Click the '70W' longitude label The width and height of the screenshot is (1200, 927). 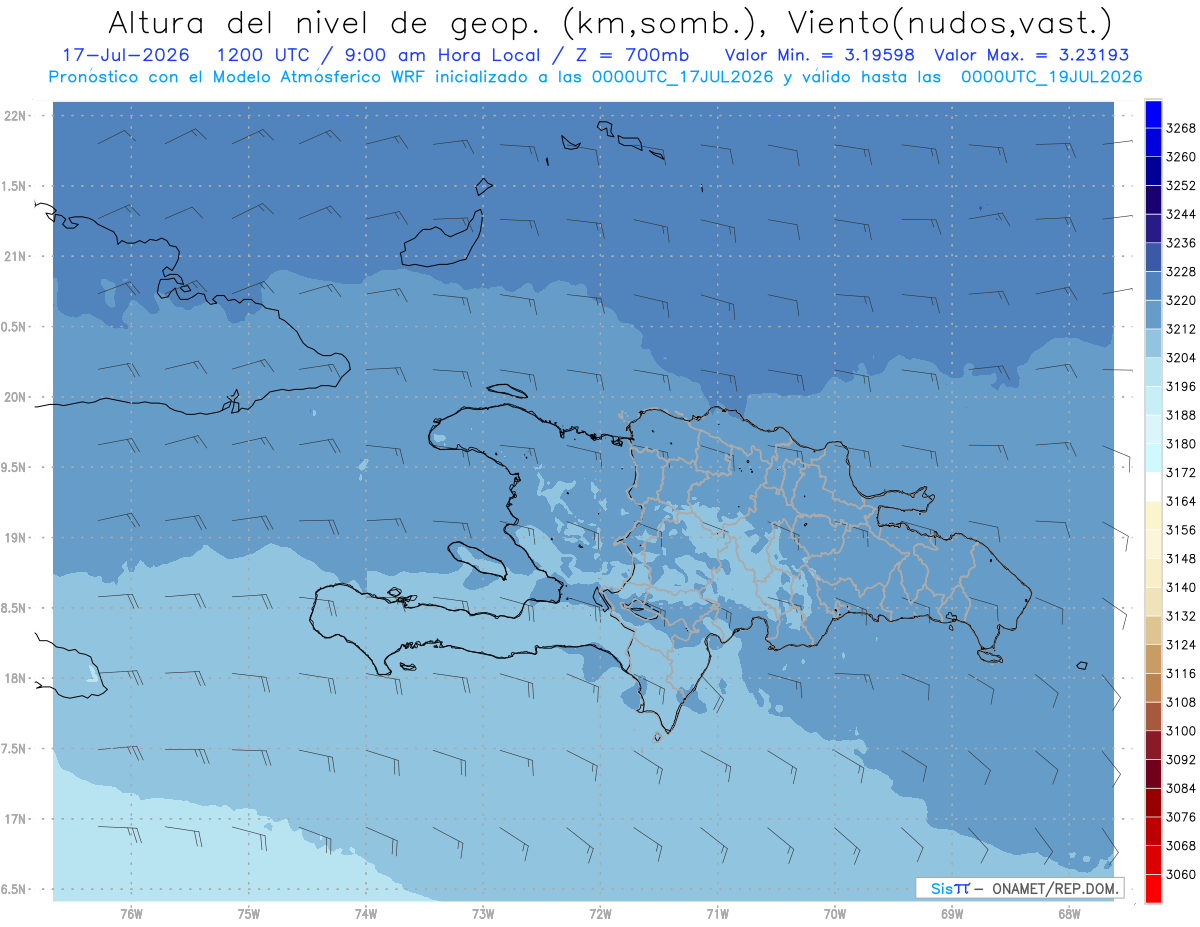click(835, 913)
